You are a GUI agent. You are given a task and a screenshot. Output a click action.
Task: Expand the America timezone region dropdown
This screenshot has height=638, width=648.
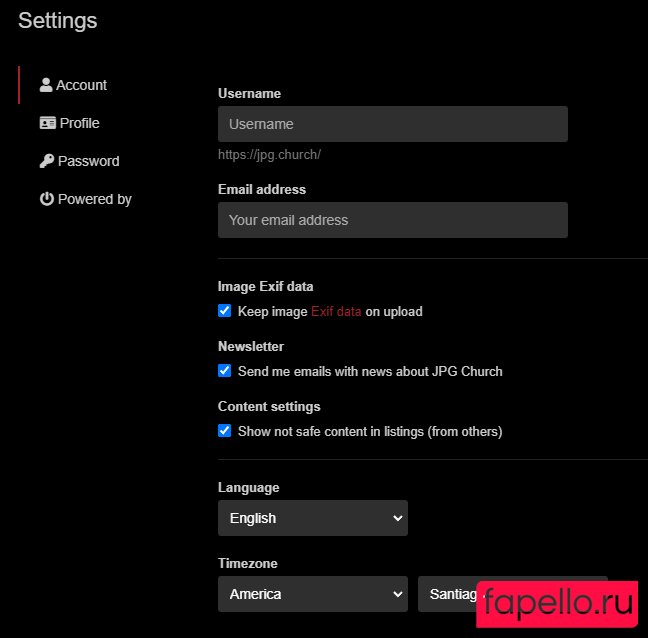click(312, 594)
